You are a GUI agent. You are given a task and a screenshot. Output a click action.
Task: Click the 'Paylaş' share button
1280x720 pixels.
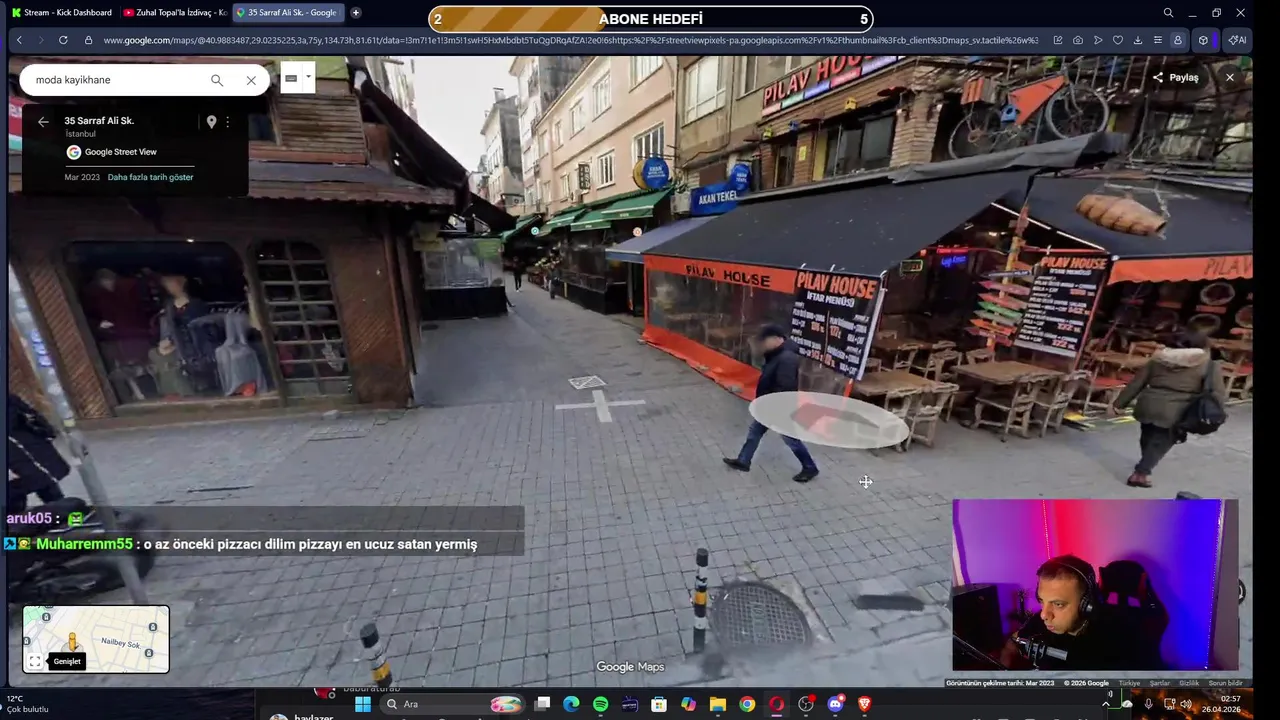[x=1176, y=77]
